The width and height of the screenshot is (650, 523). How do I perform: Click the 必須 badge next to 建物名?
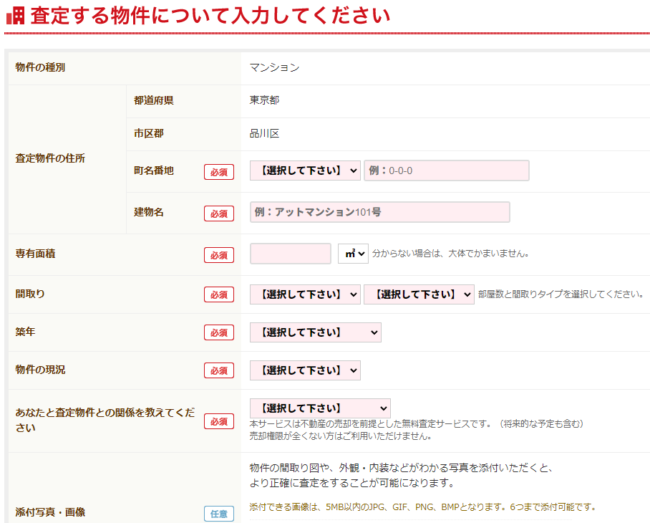pos(219,214)
